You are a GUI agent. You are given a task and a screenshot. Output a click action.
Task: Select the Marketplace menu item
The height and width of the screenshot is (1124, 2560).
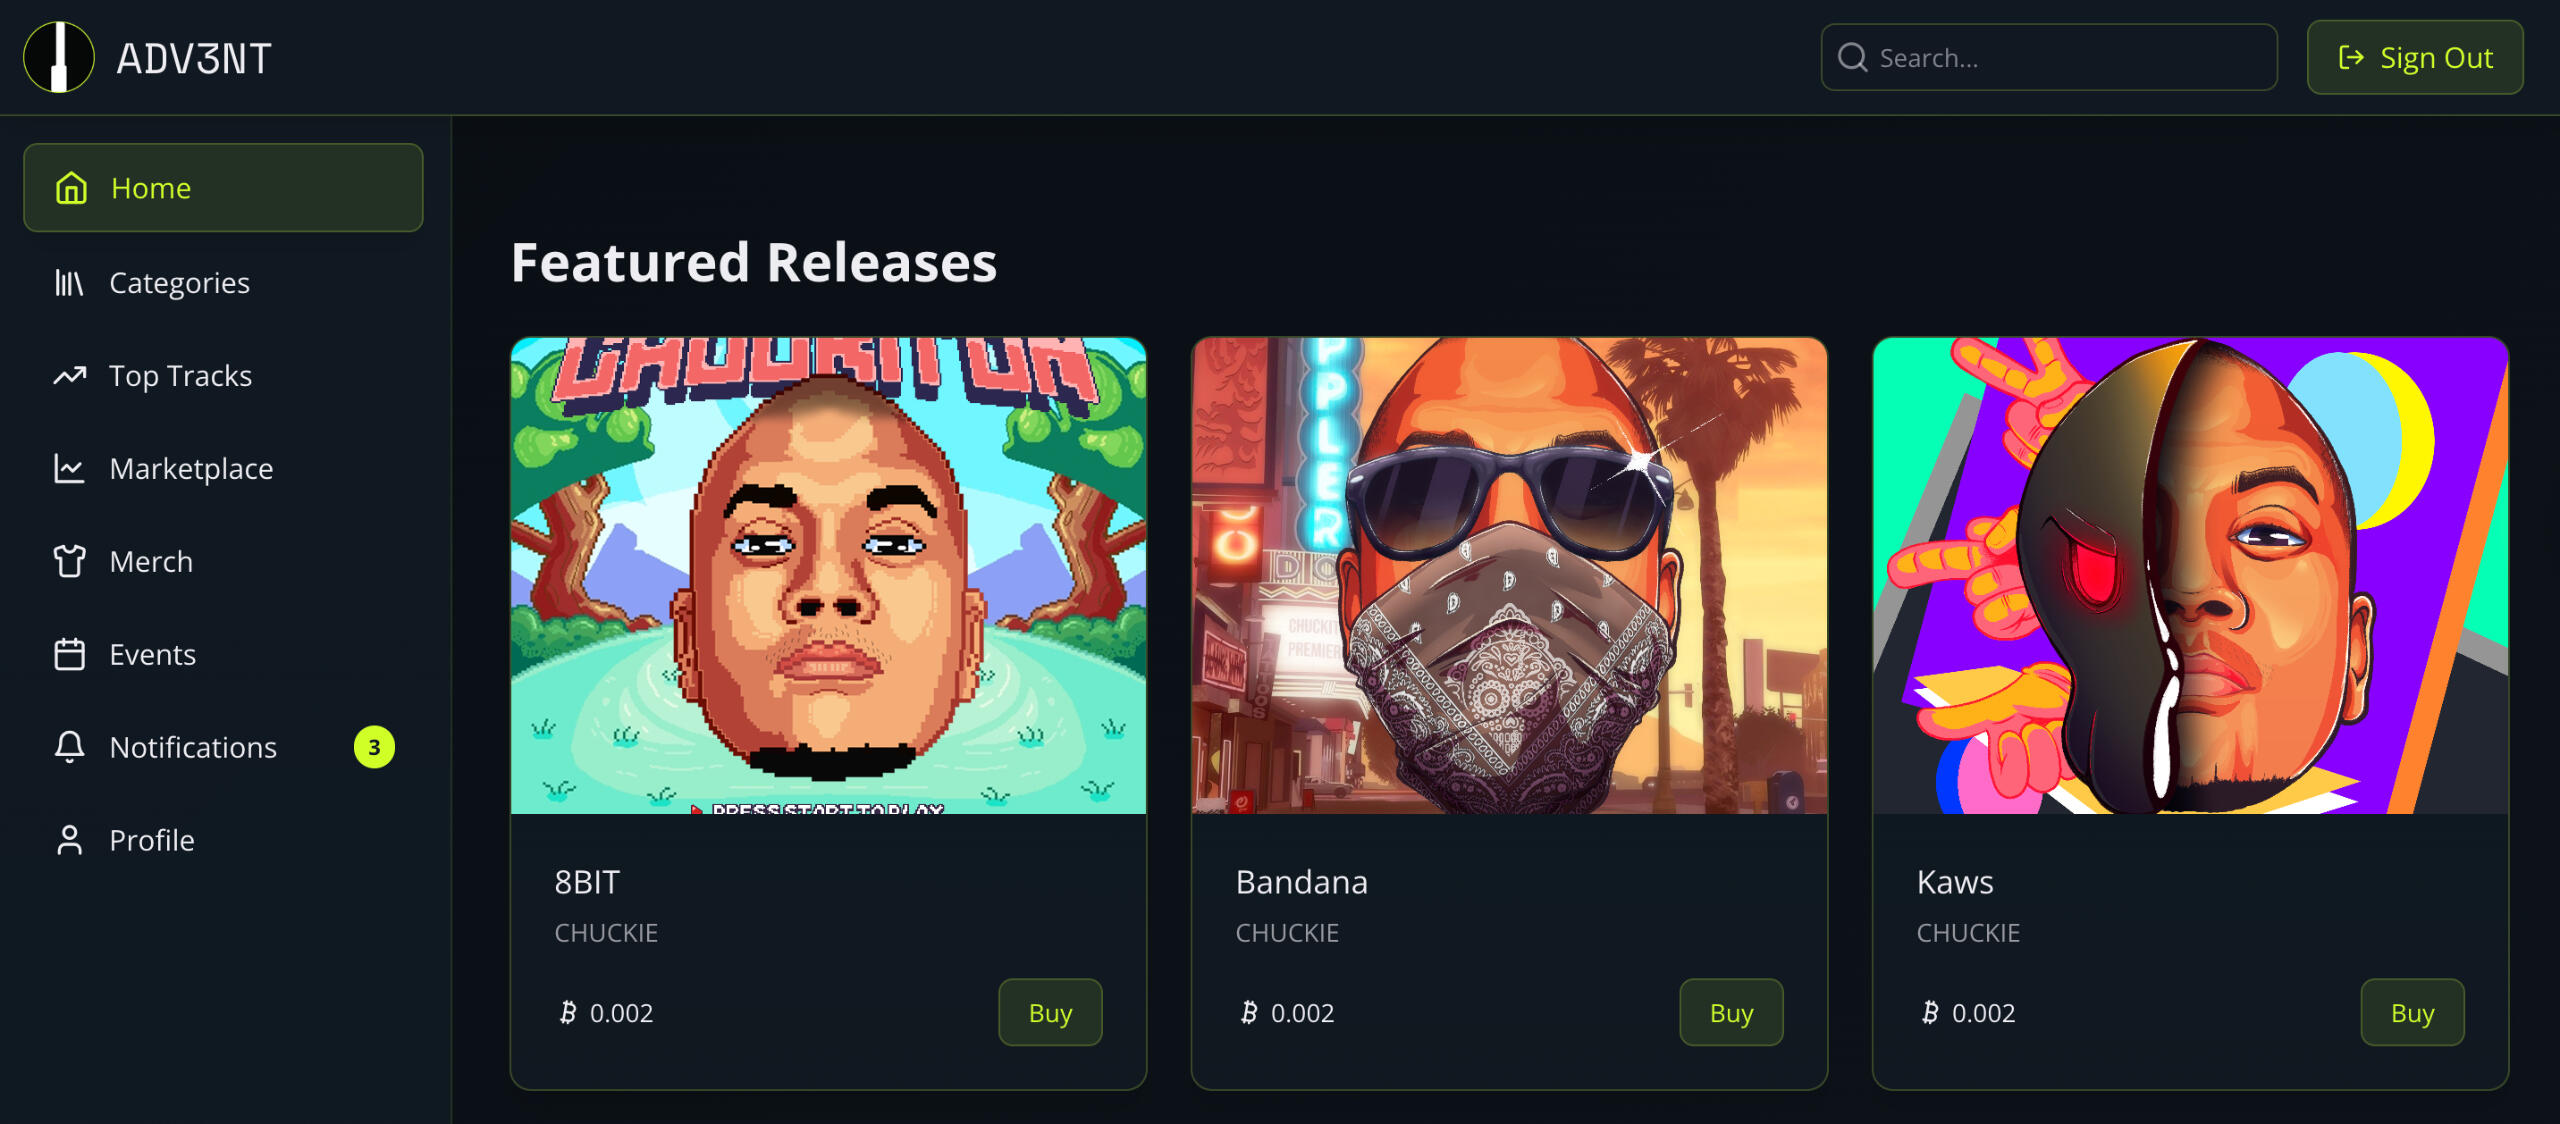pyautogui.click(x=223, y=469)
